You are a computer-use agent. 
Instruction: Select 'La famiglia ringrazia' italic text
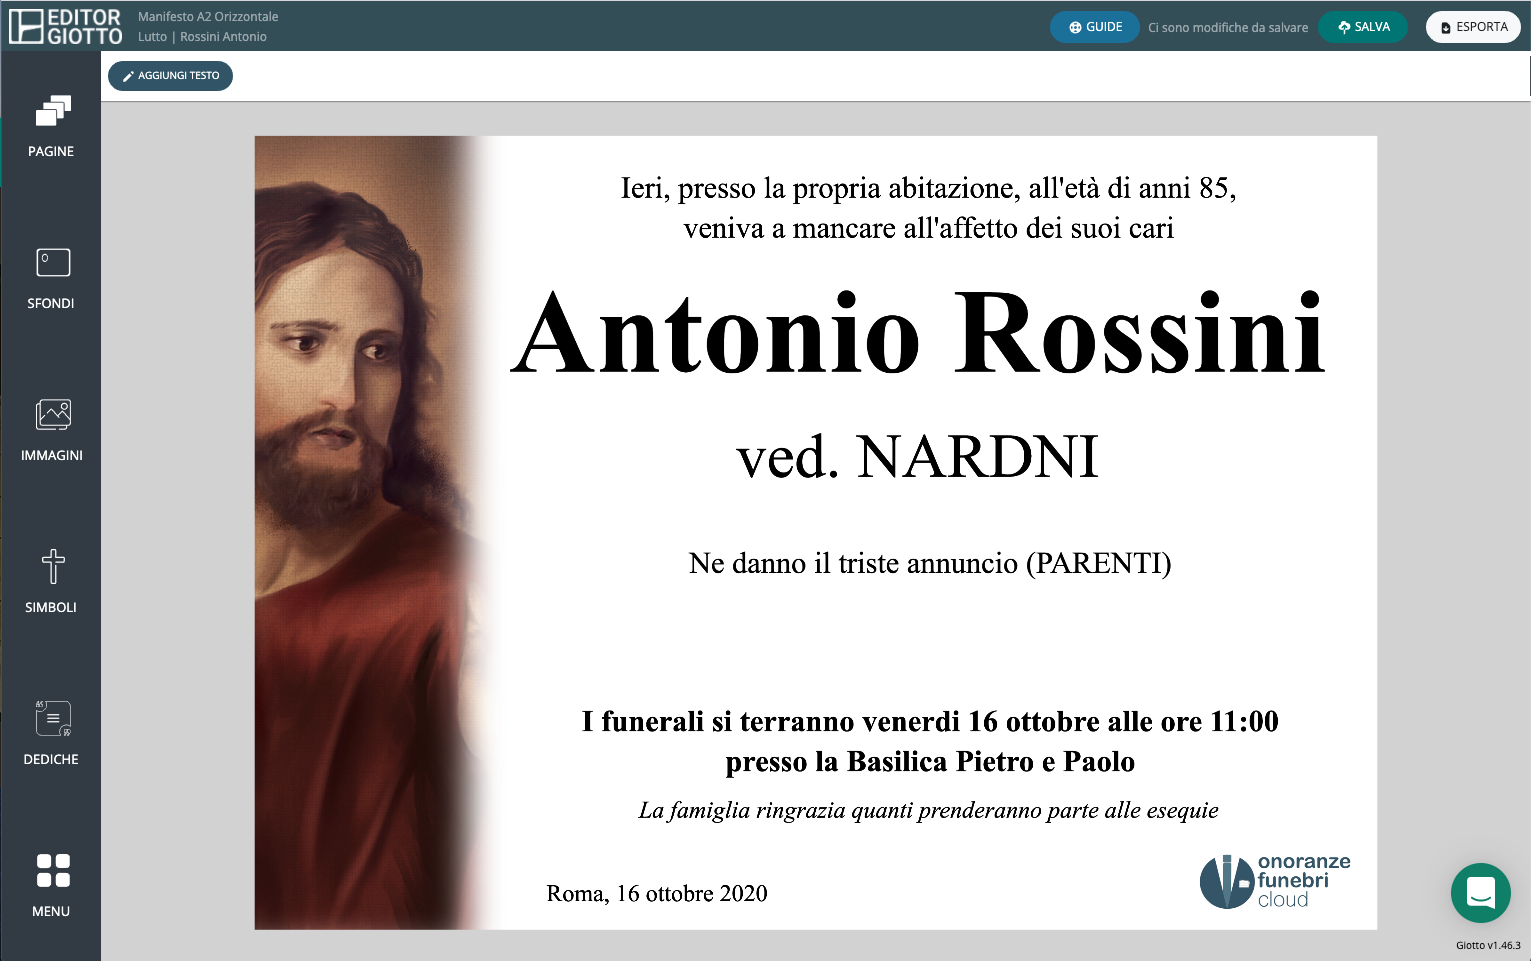[928, 810]
